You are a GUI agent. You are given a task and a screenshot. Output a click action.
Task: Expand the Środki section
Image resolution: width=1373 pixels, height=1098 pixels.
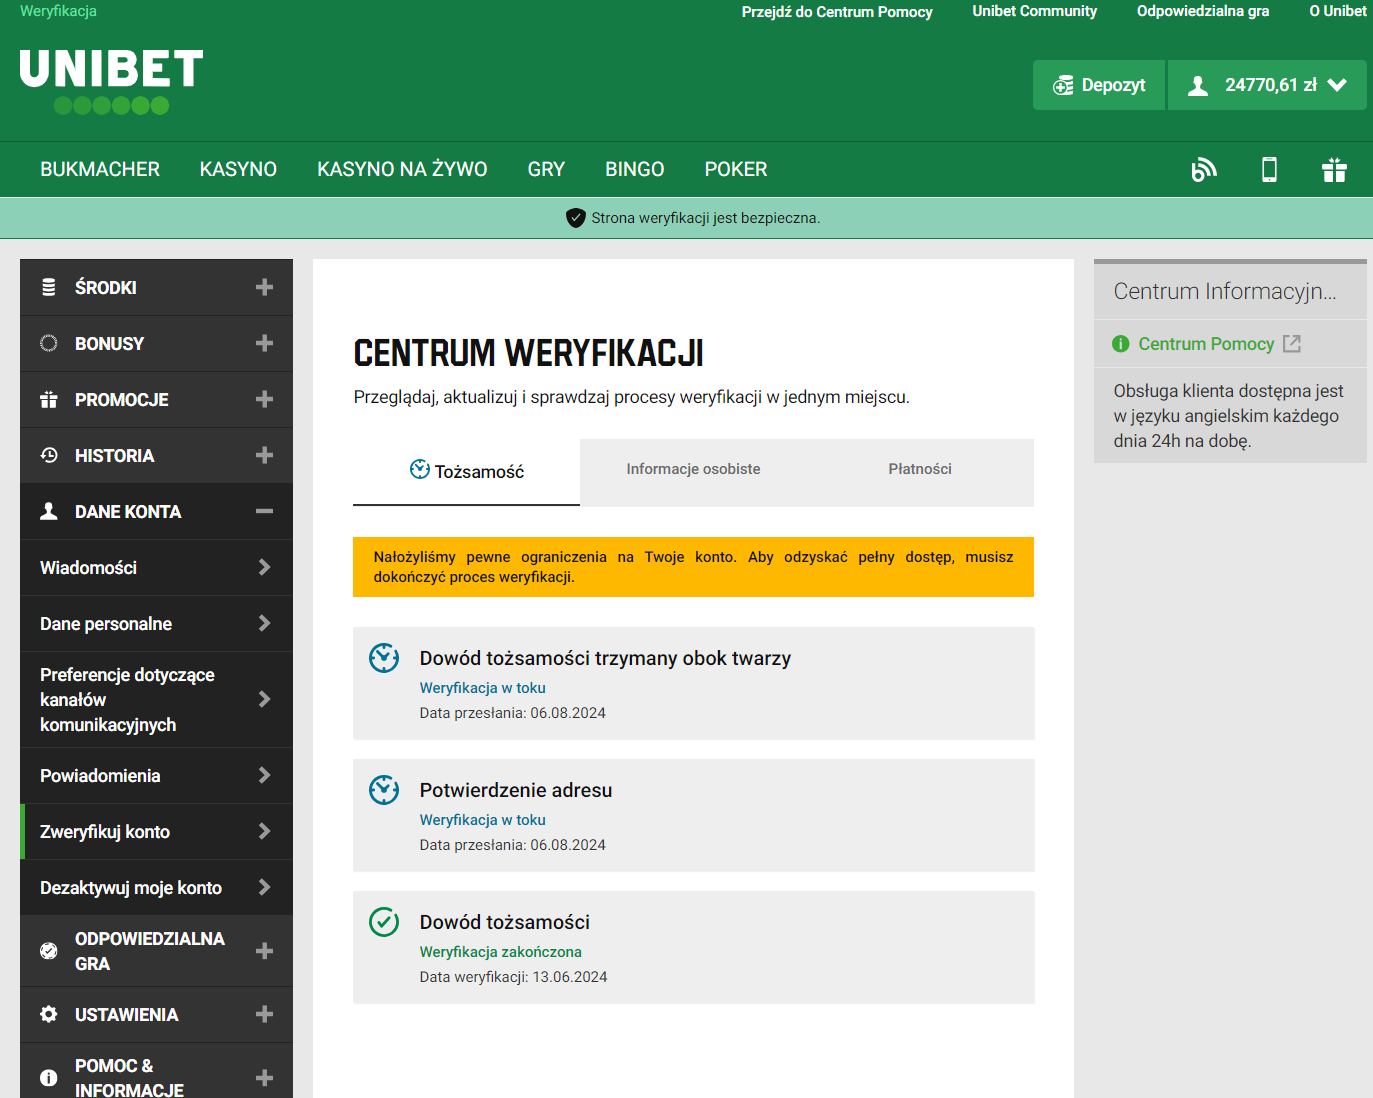tap(264, 288)
